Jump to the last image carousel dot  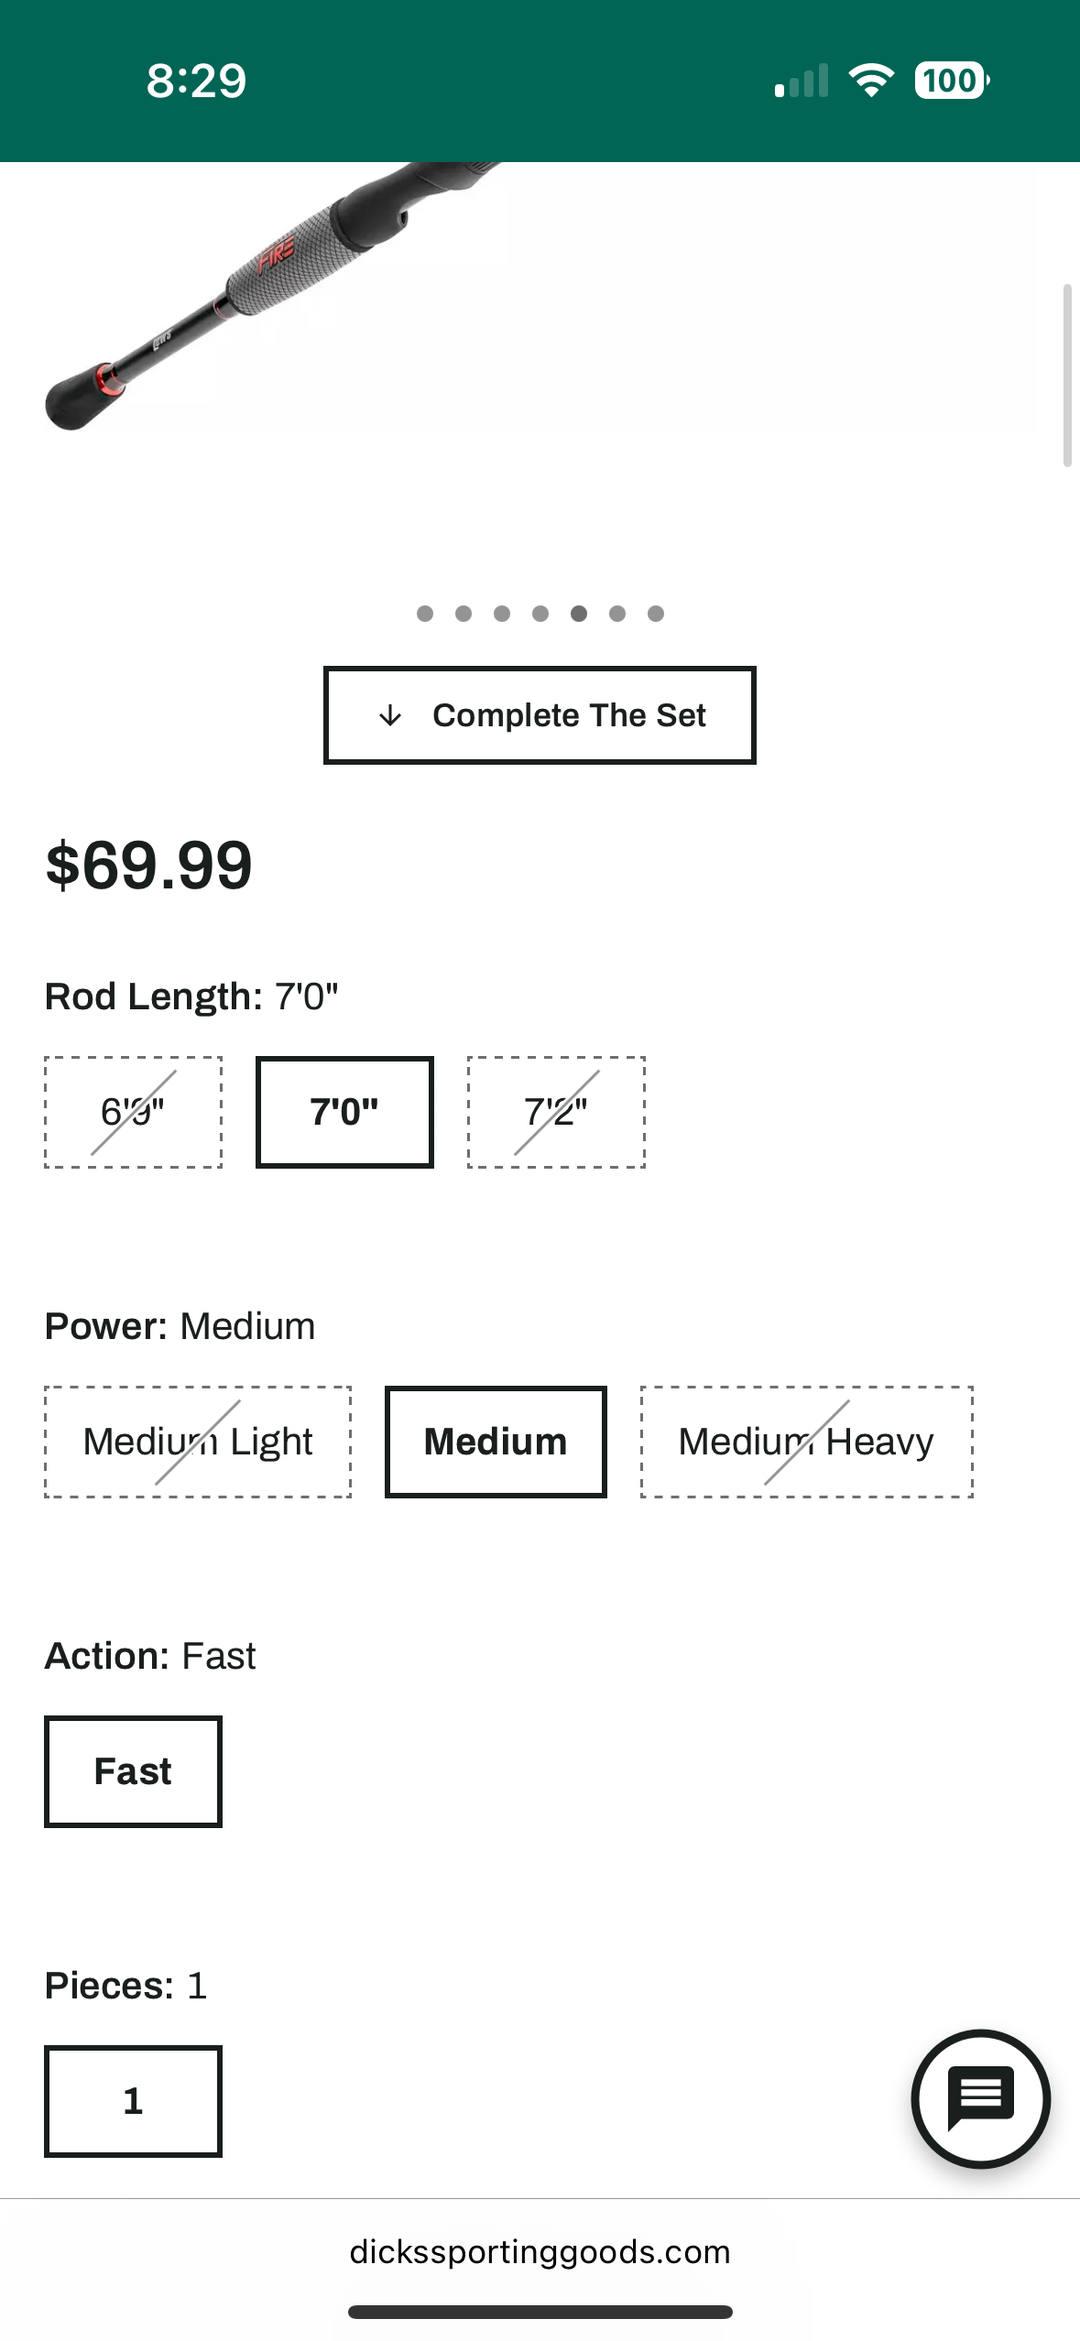[x=656, y=613]
